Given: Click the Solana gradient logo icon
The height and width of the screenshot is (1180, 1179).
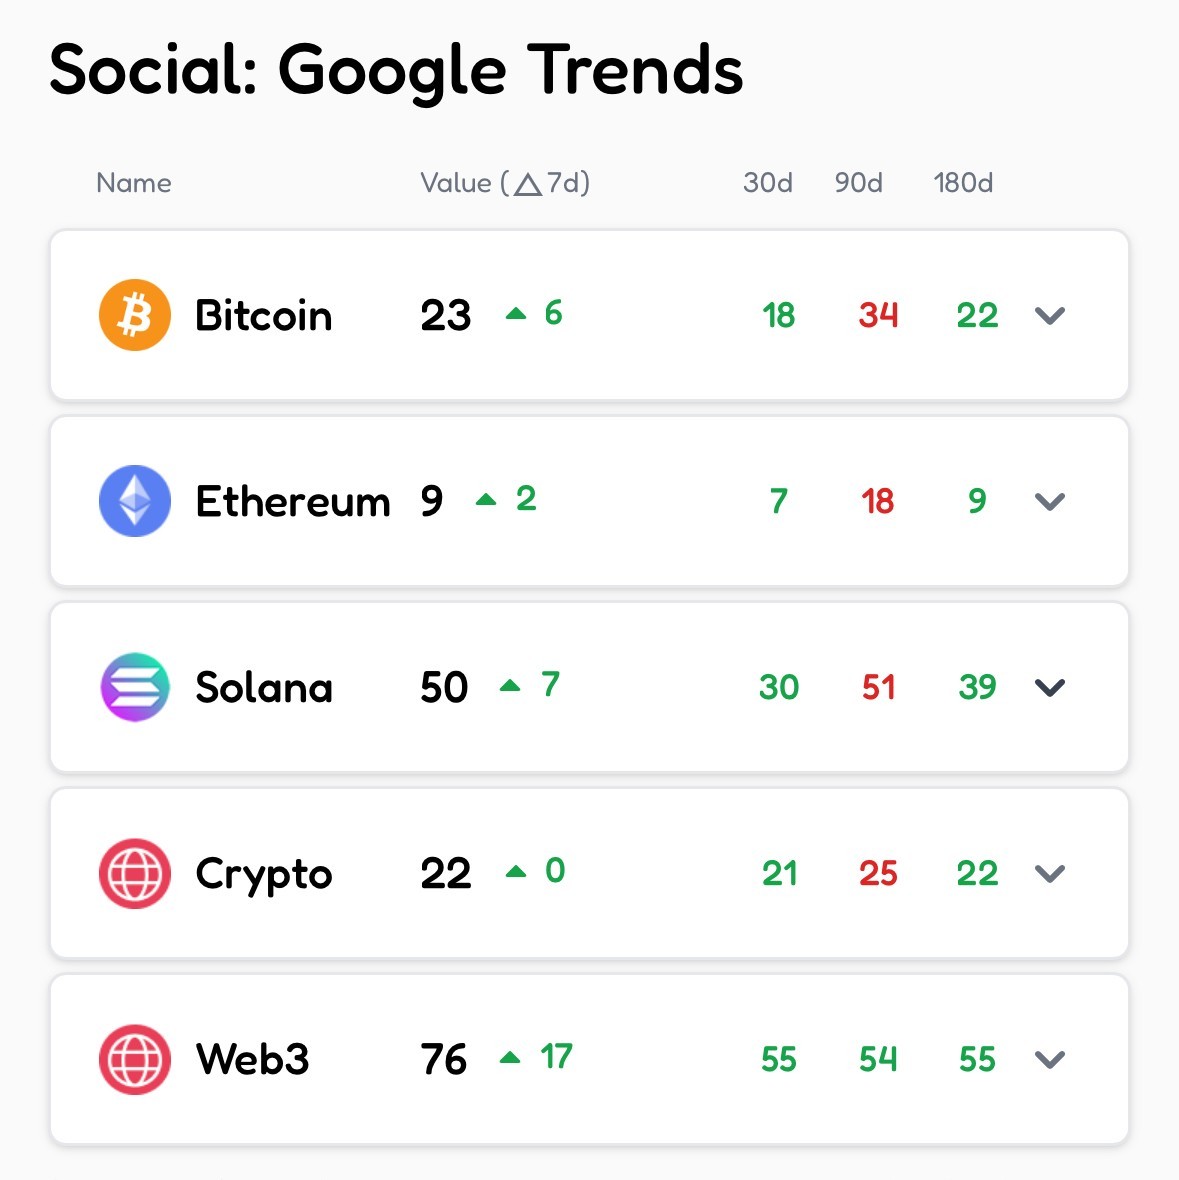Looking at the screenshot, I should click(x=135, y=687).
